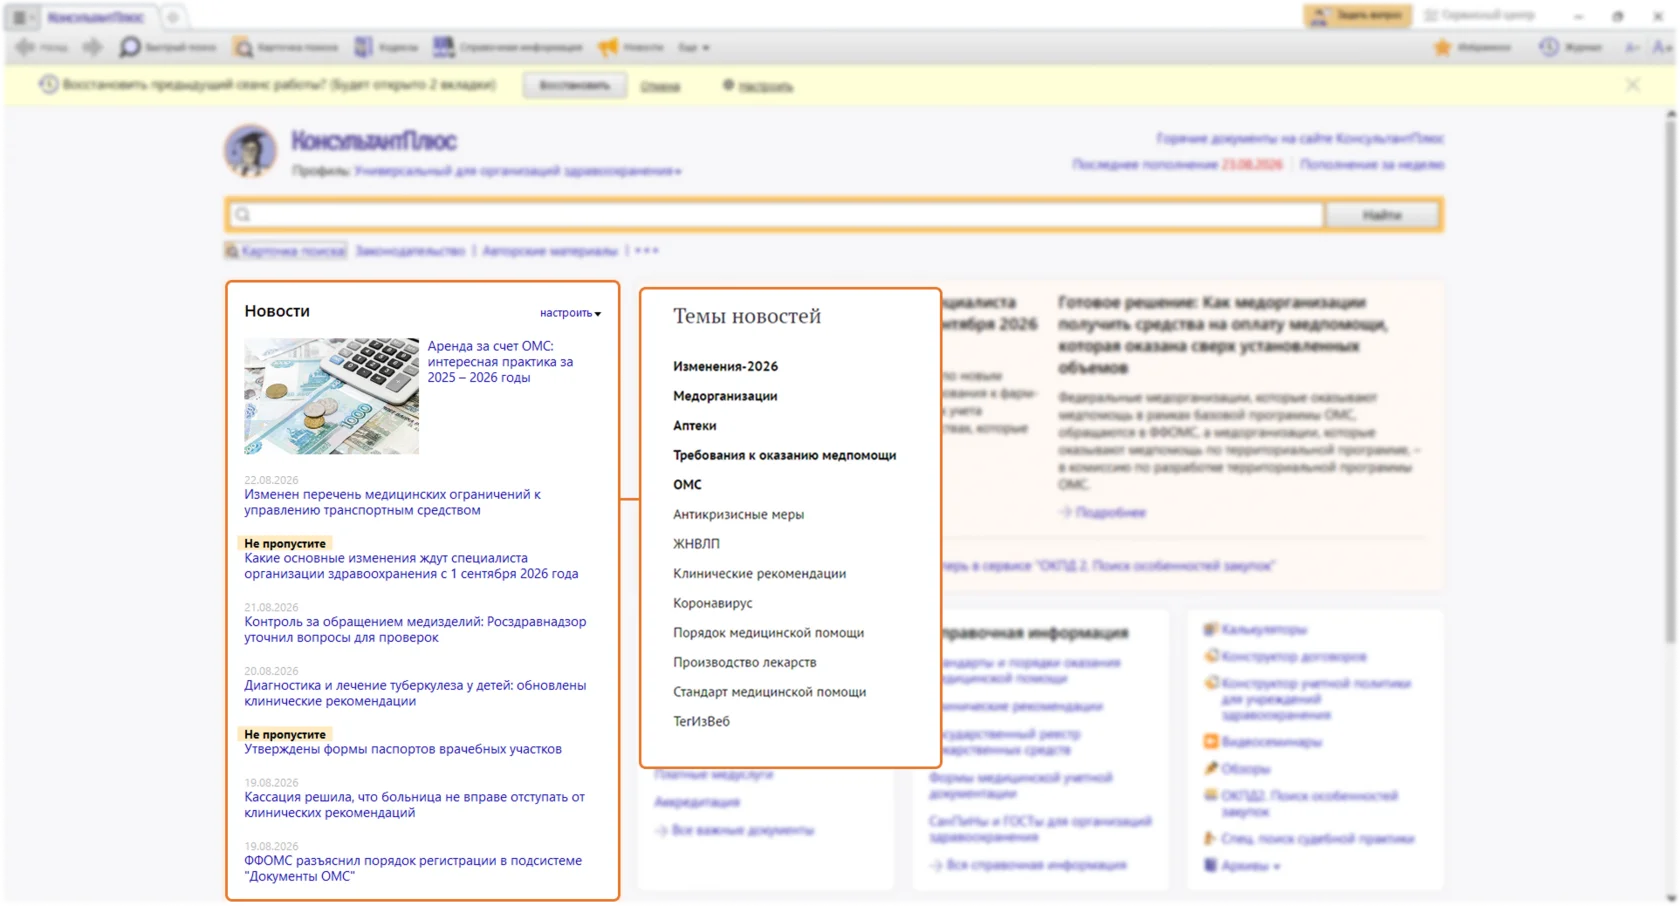Expand the Ещё toolbar dropdown
The image size is (1680, 906).
click(x=694, y=47)
